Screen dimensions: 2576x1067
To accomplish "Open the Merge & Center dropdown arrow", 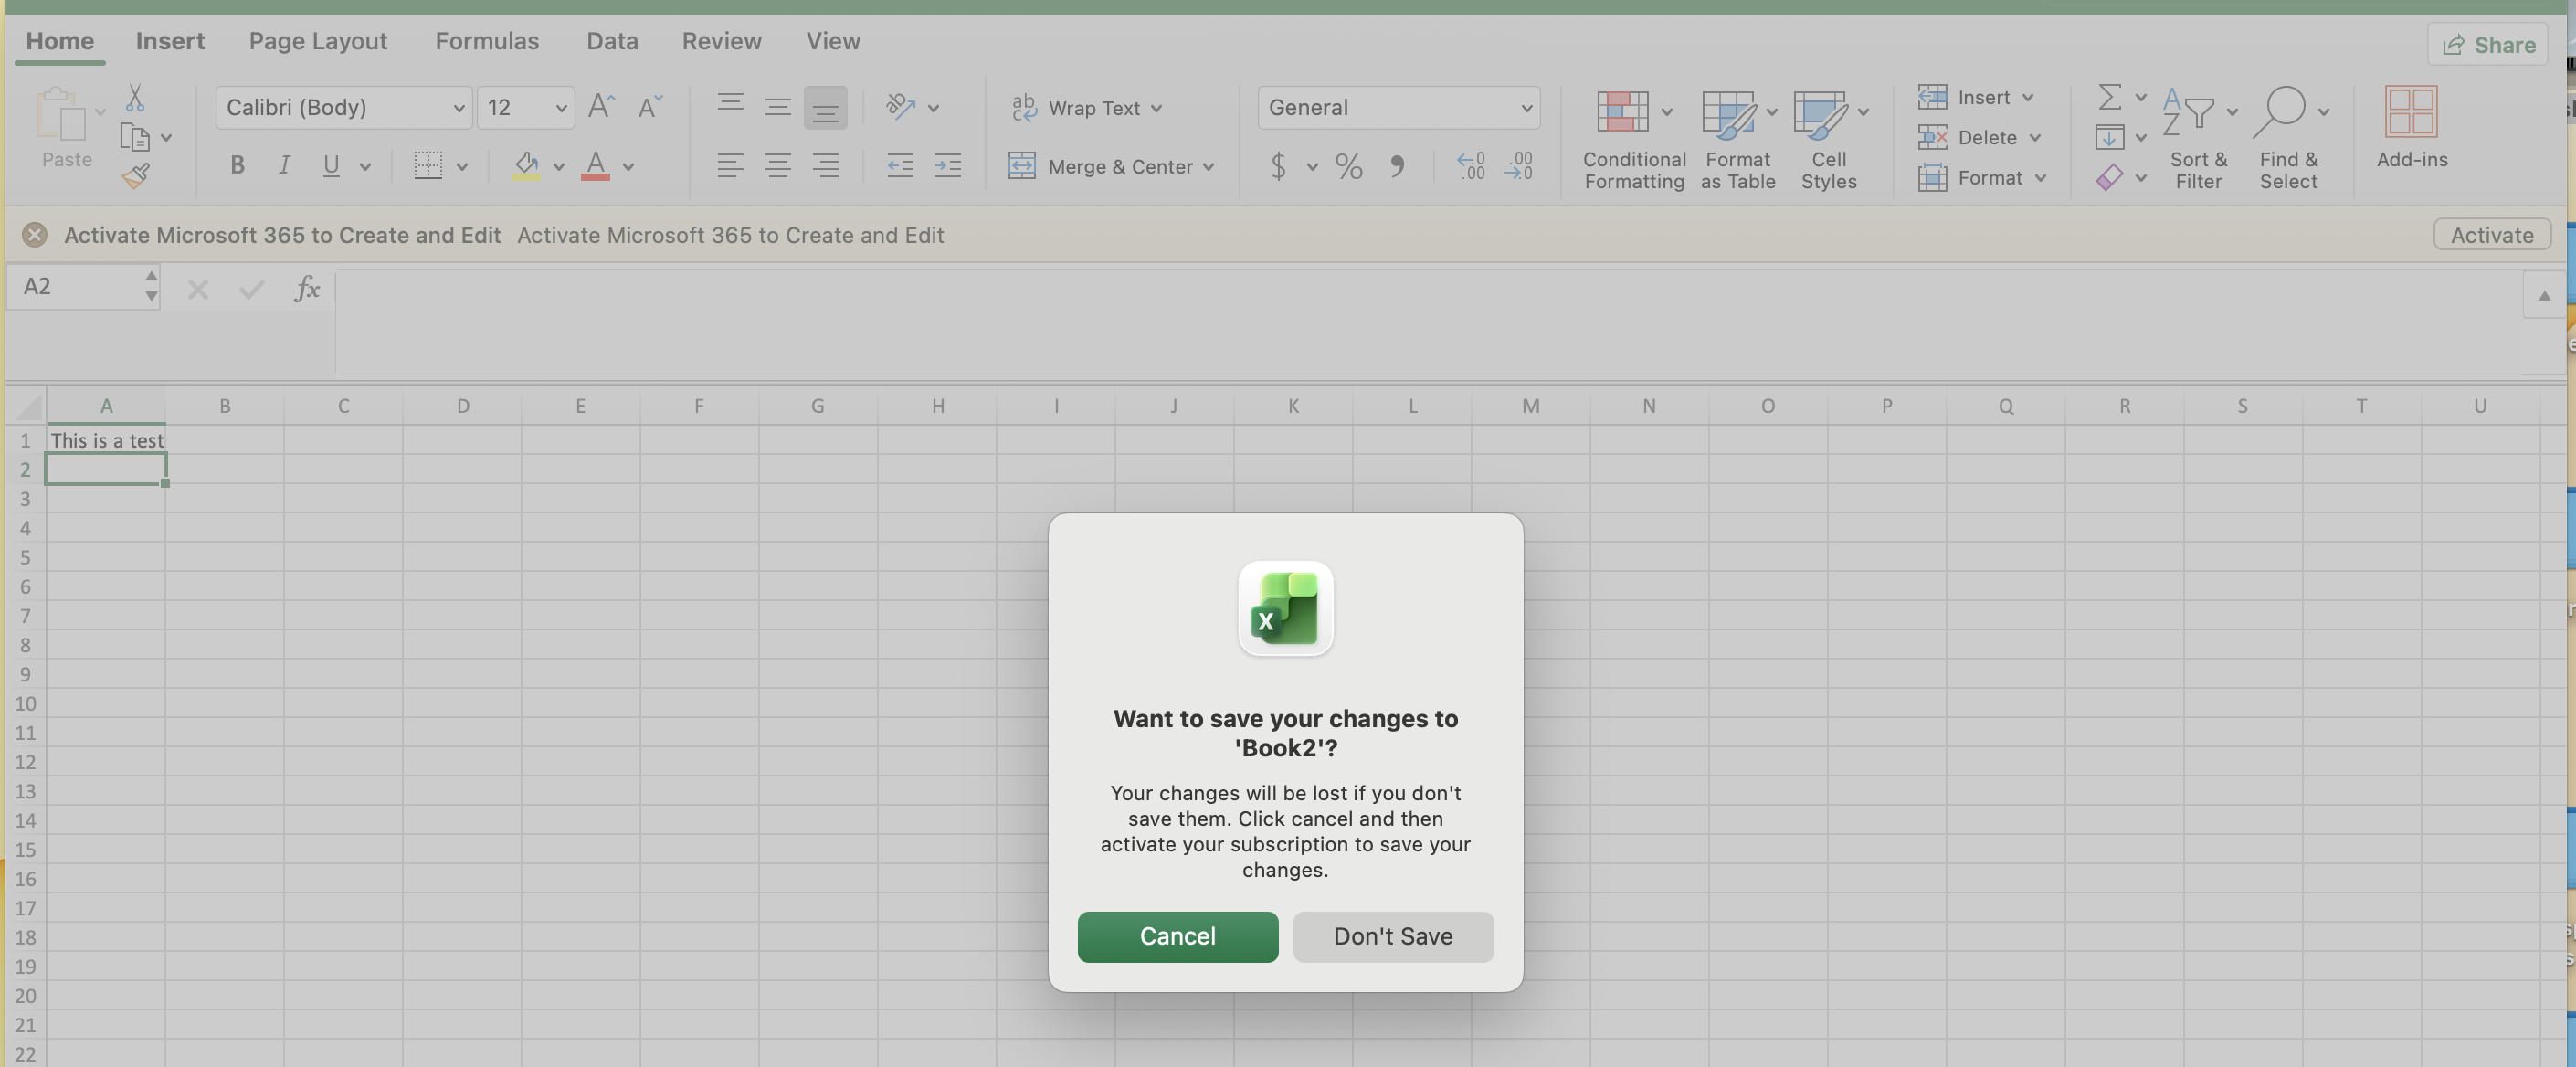I will coord(1209,167).
